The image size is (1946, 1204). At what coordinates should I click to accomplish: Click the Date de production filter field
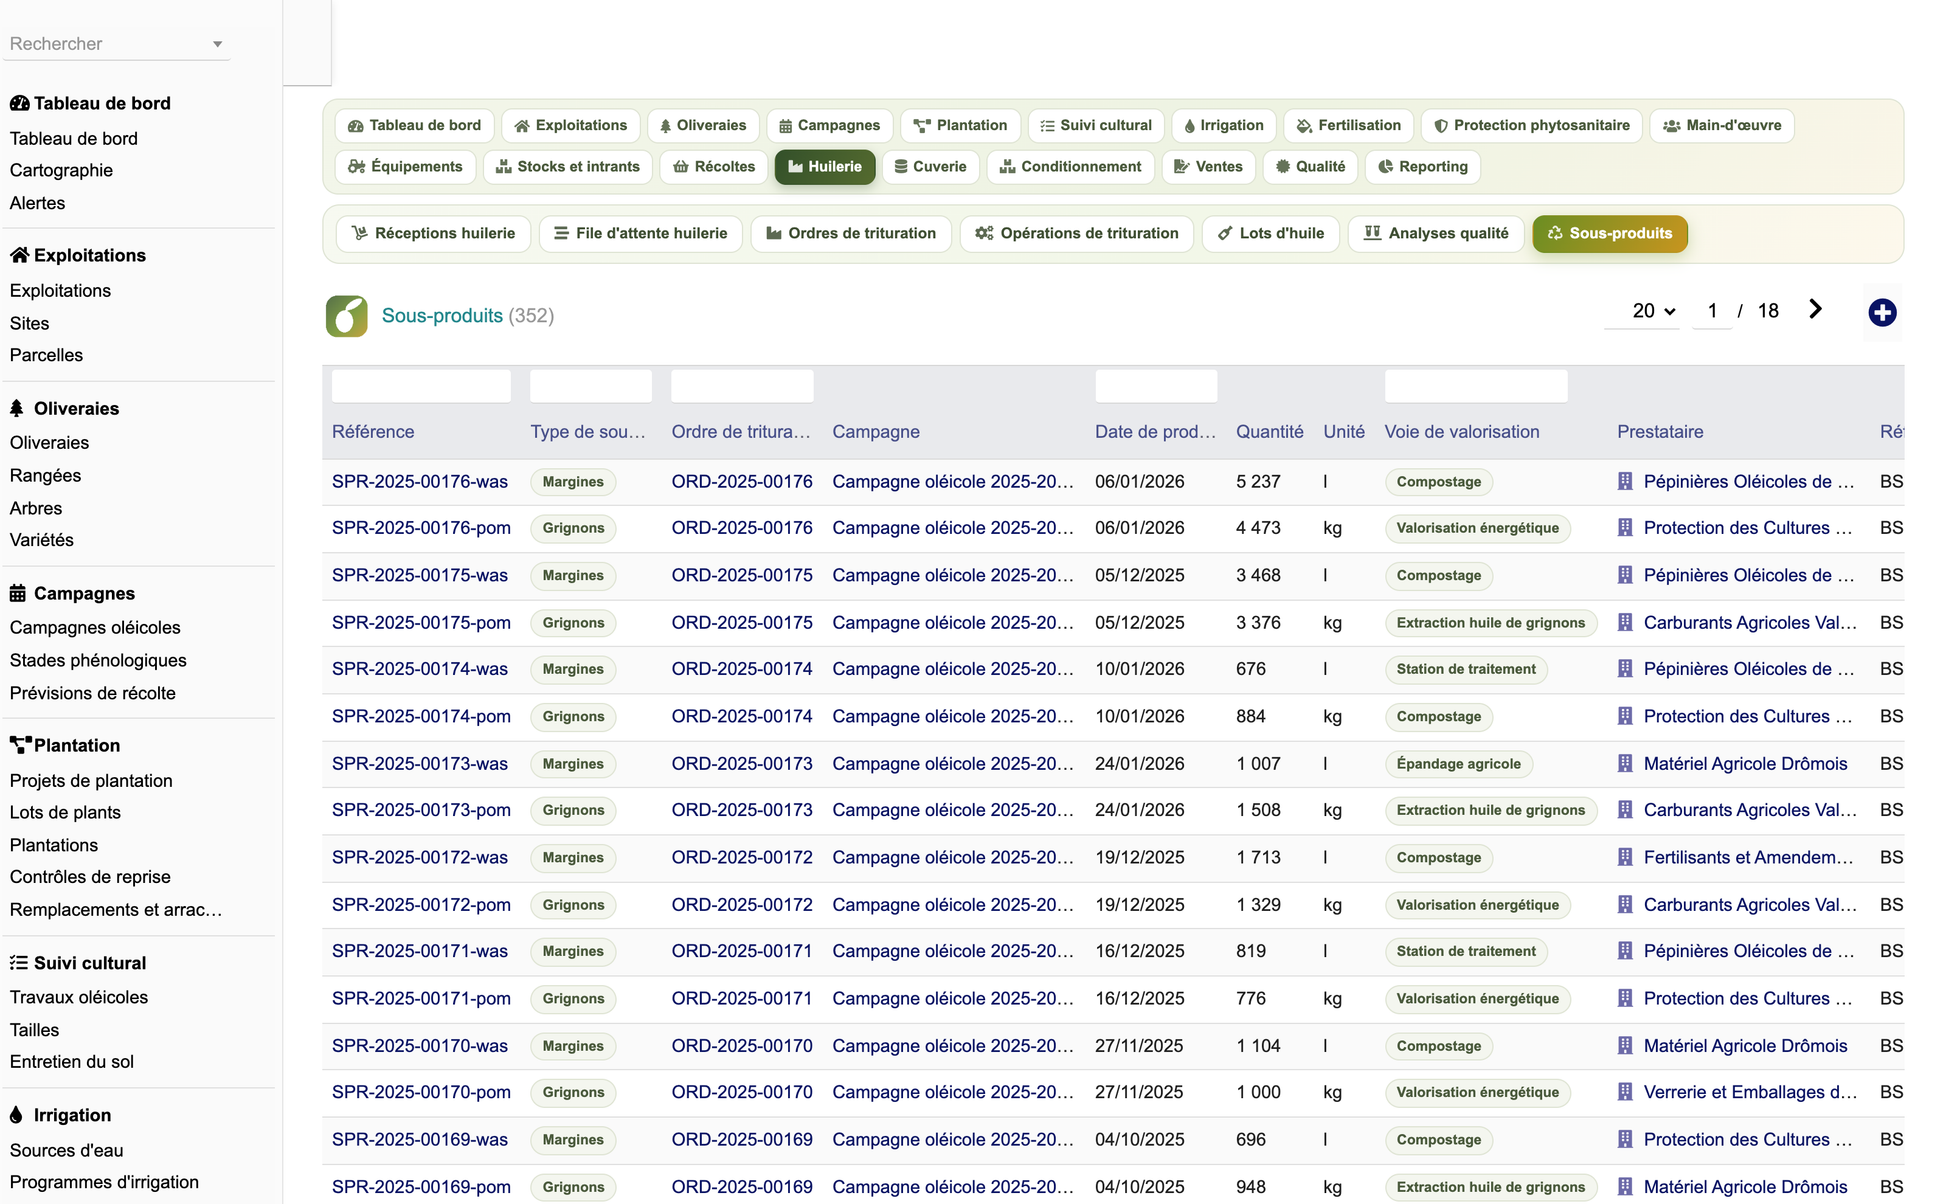click(x=1156, y=386)
